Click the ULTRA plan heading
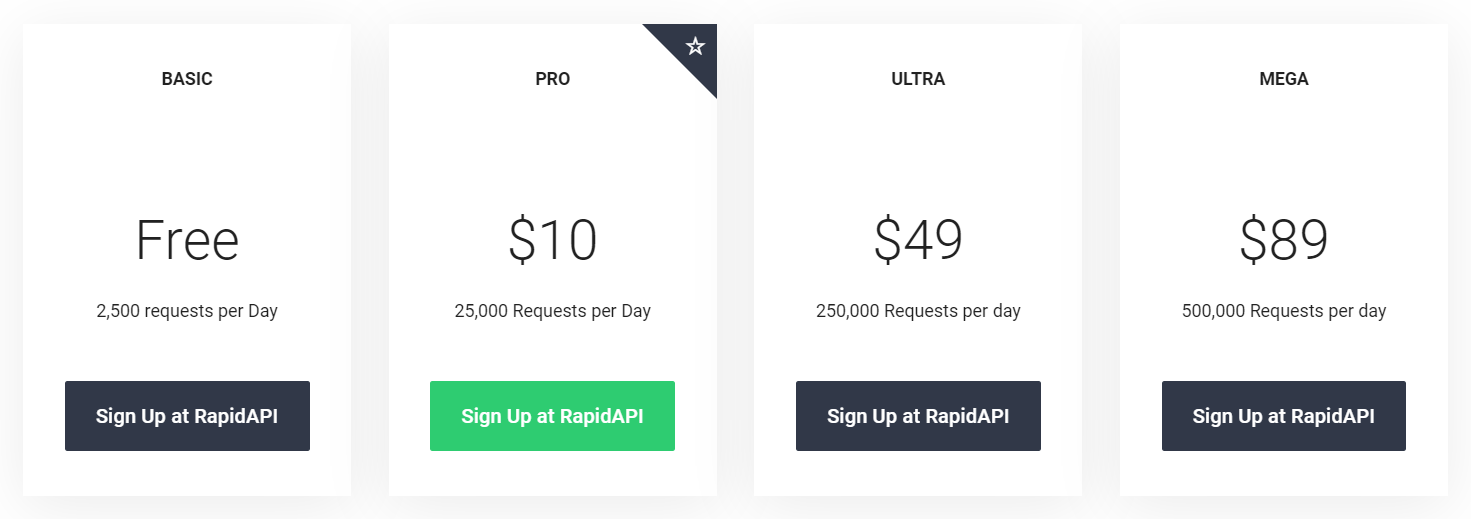Viewport: 1471px width, 519px height. tap(918, 79)
